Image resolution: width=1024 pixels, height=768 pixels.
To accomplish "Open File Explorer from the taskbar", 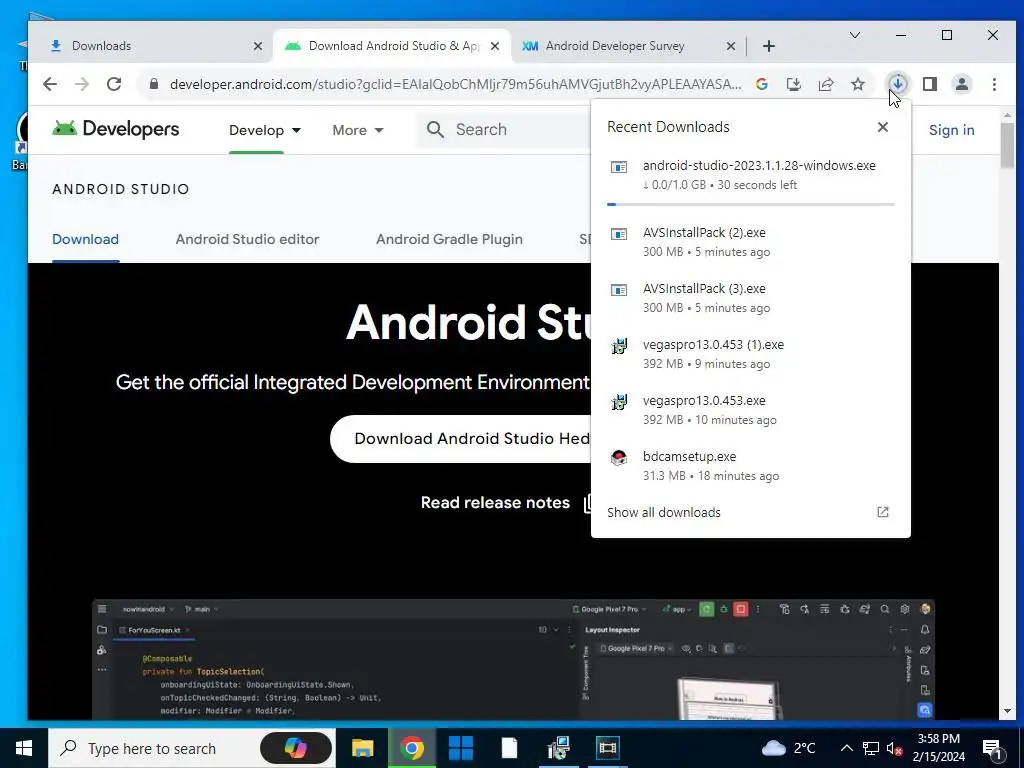I will tap(362, 748).
